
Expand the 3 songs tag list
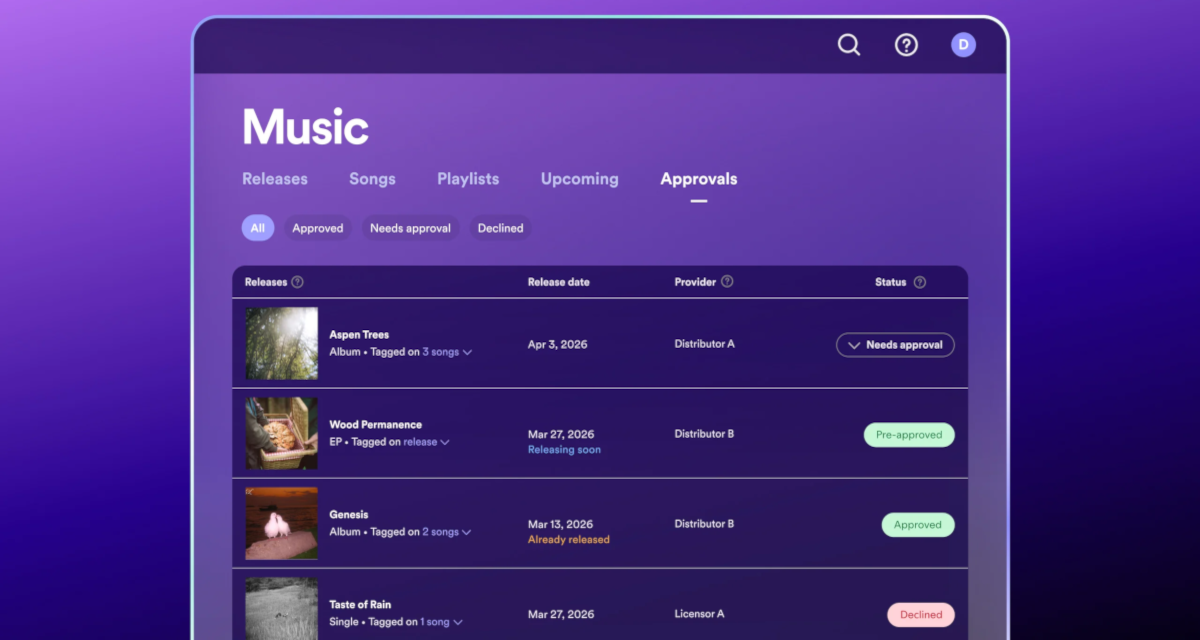click(446, 352)
